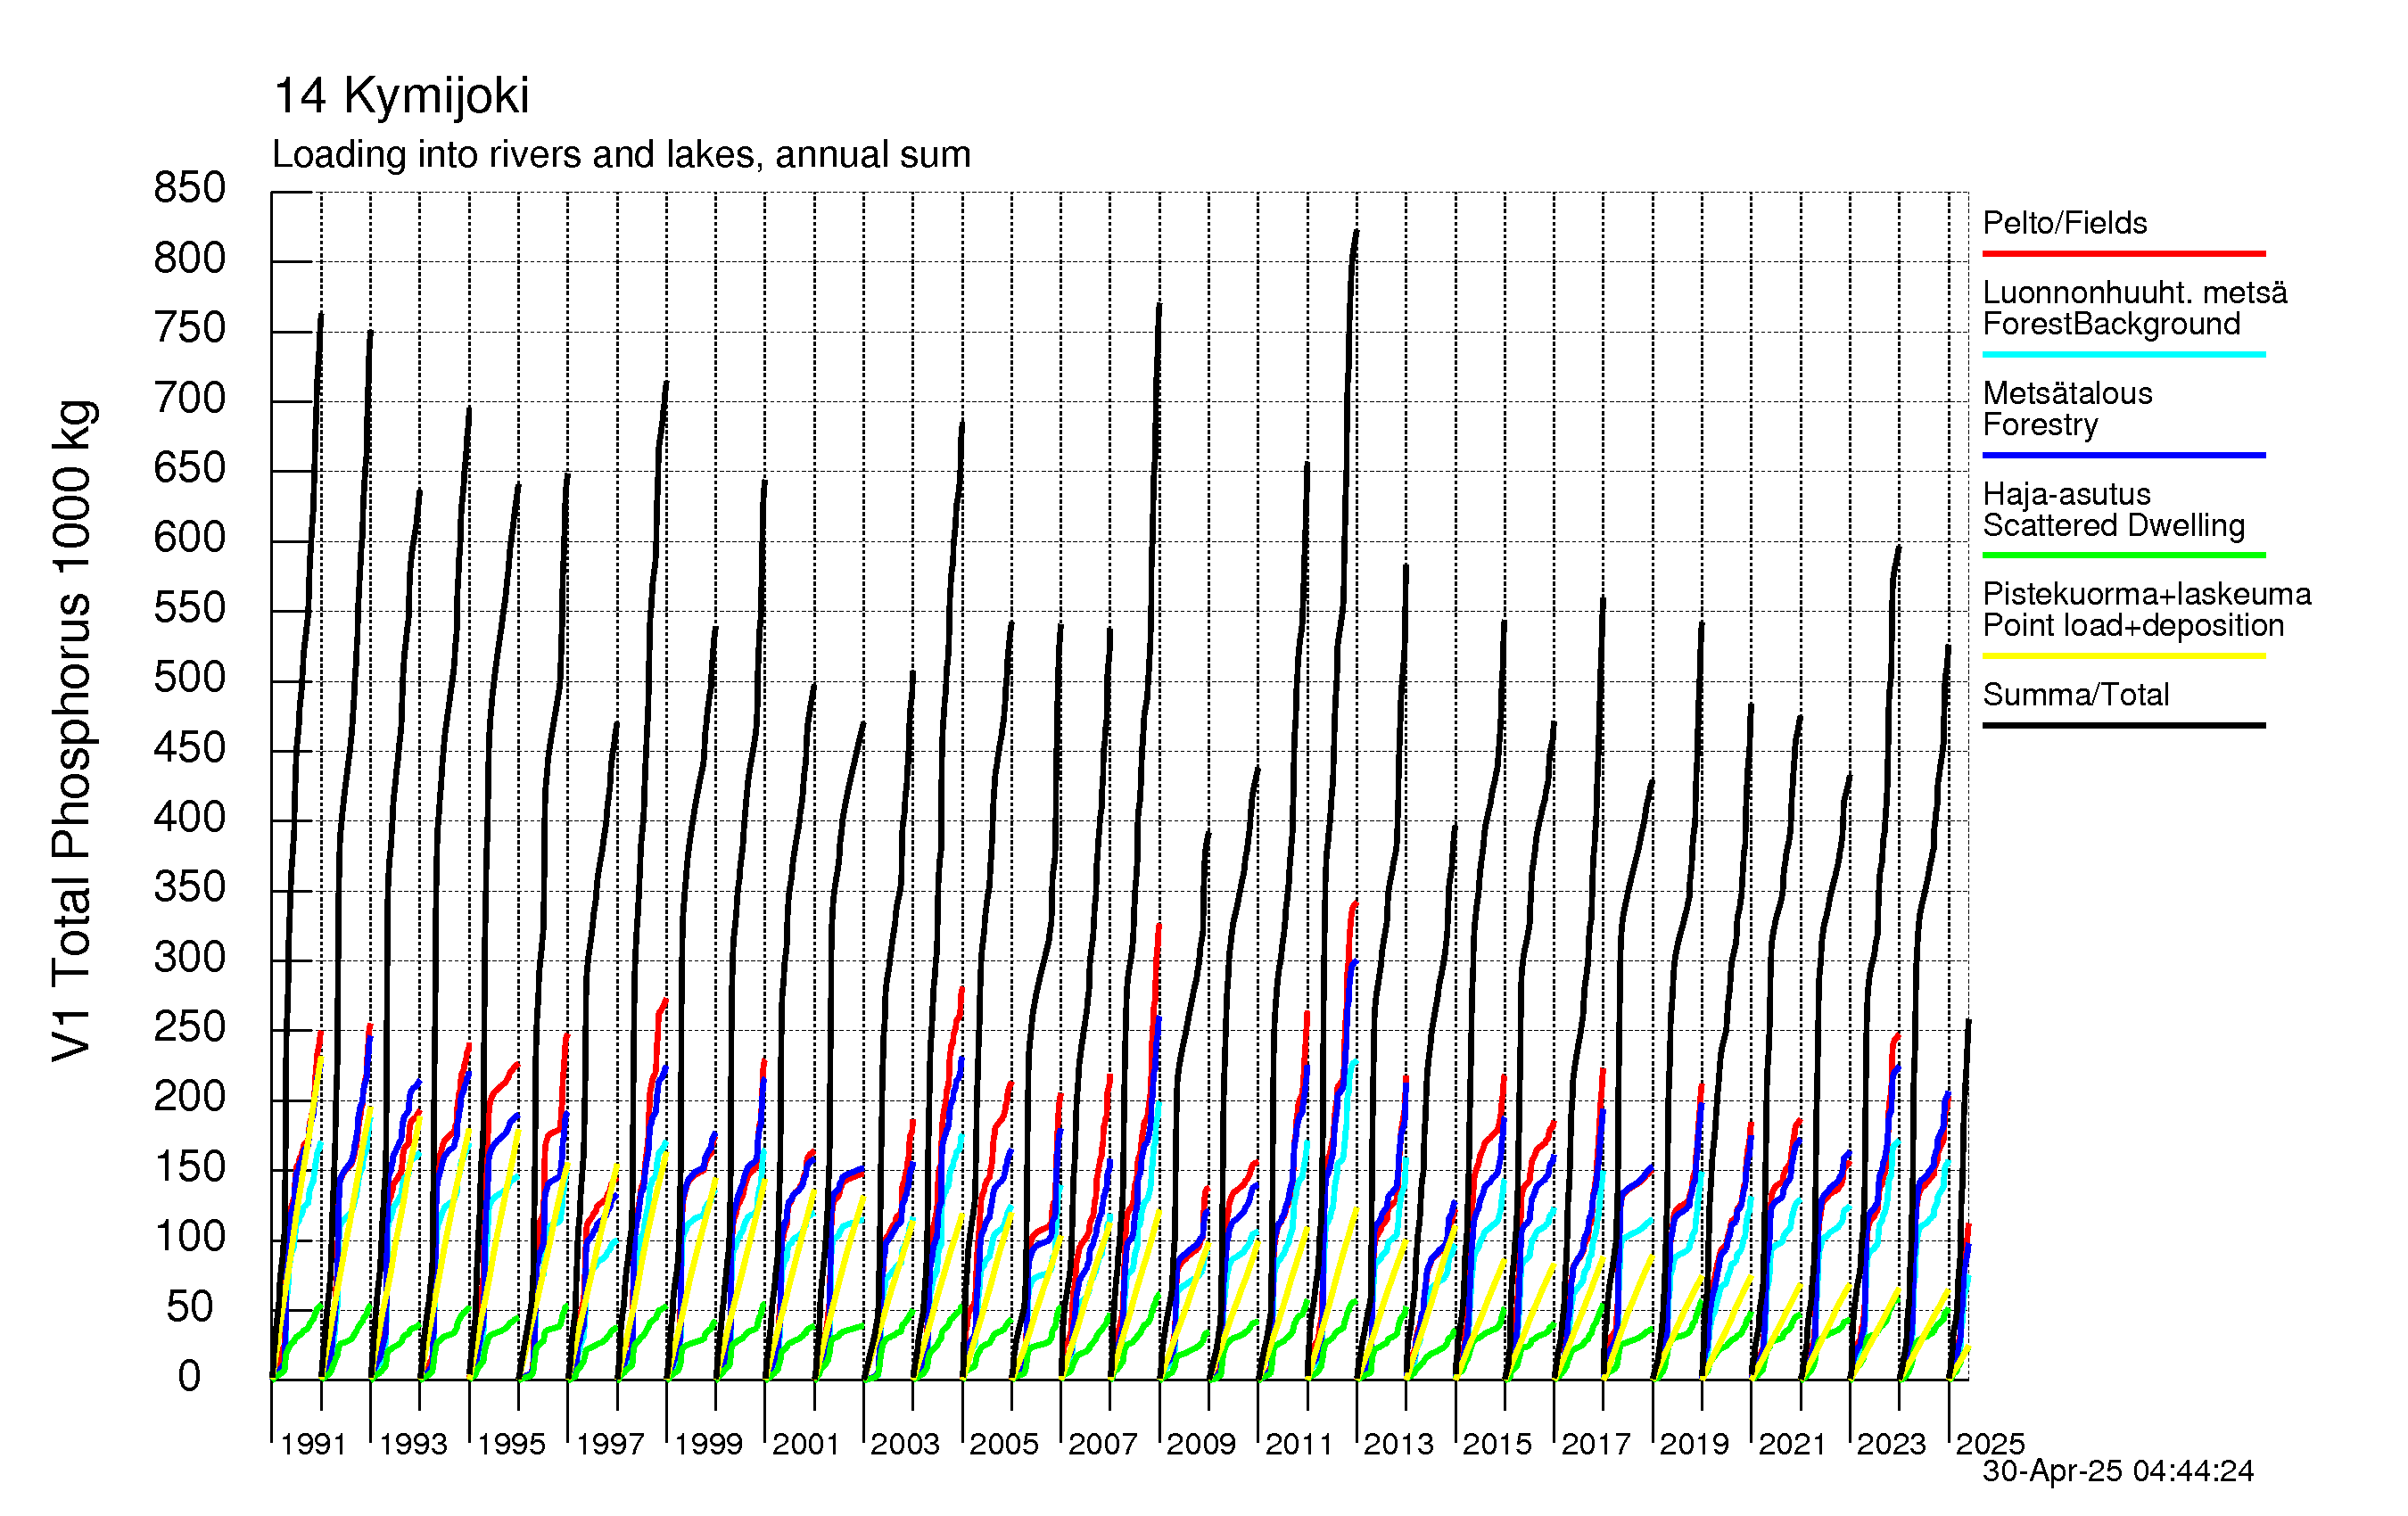Click the x-axis year 2009
Image resolution: width=2408 pixels, height=1516 pixels.
[x=1201, y=1444]
